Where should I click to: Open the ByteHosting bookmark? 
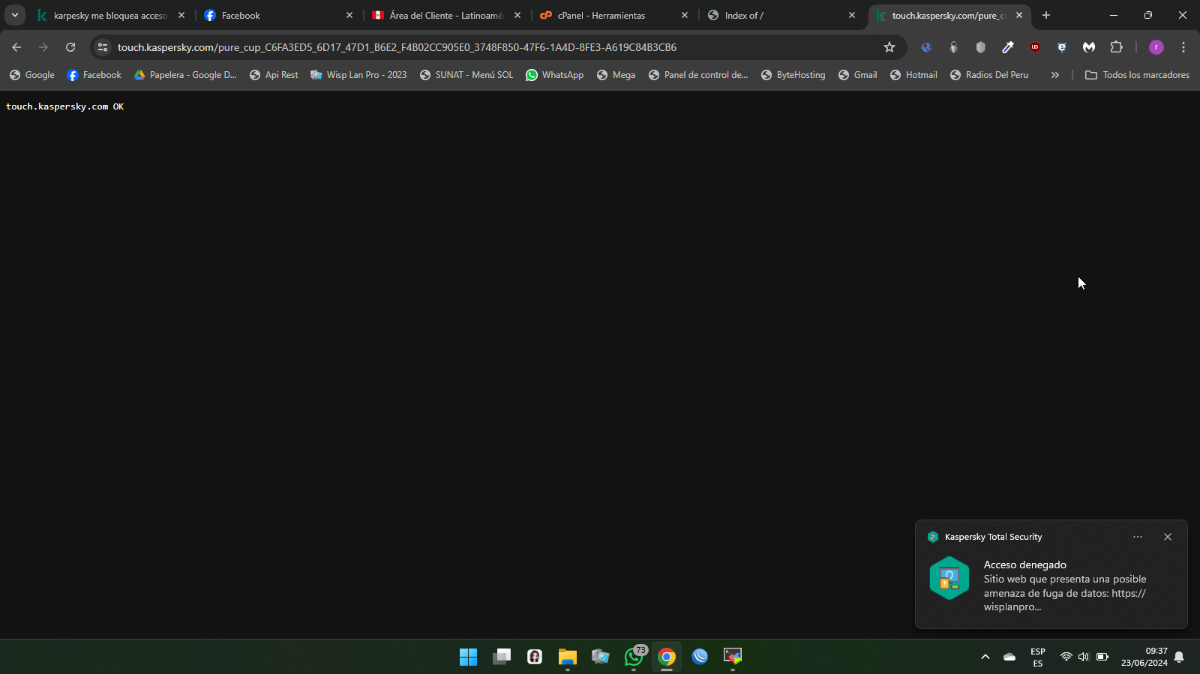[792, 75]
